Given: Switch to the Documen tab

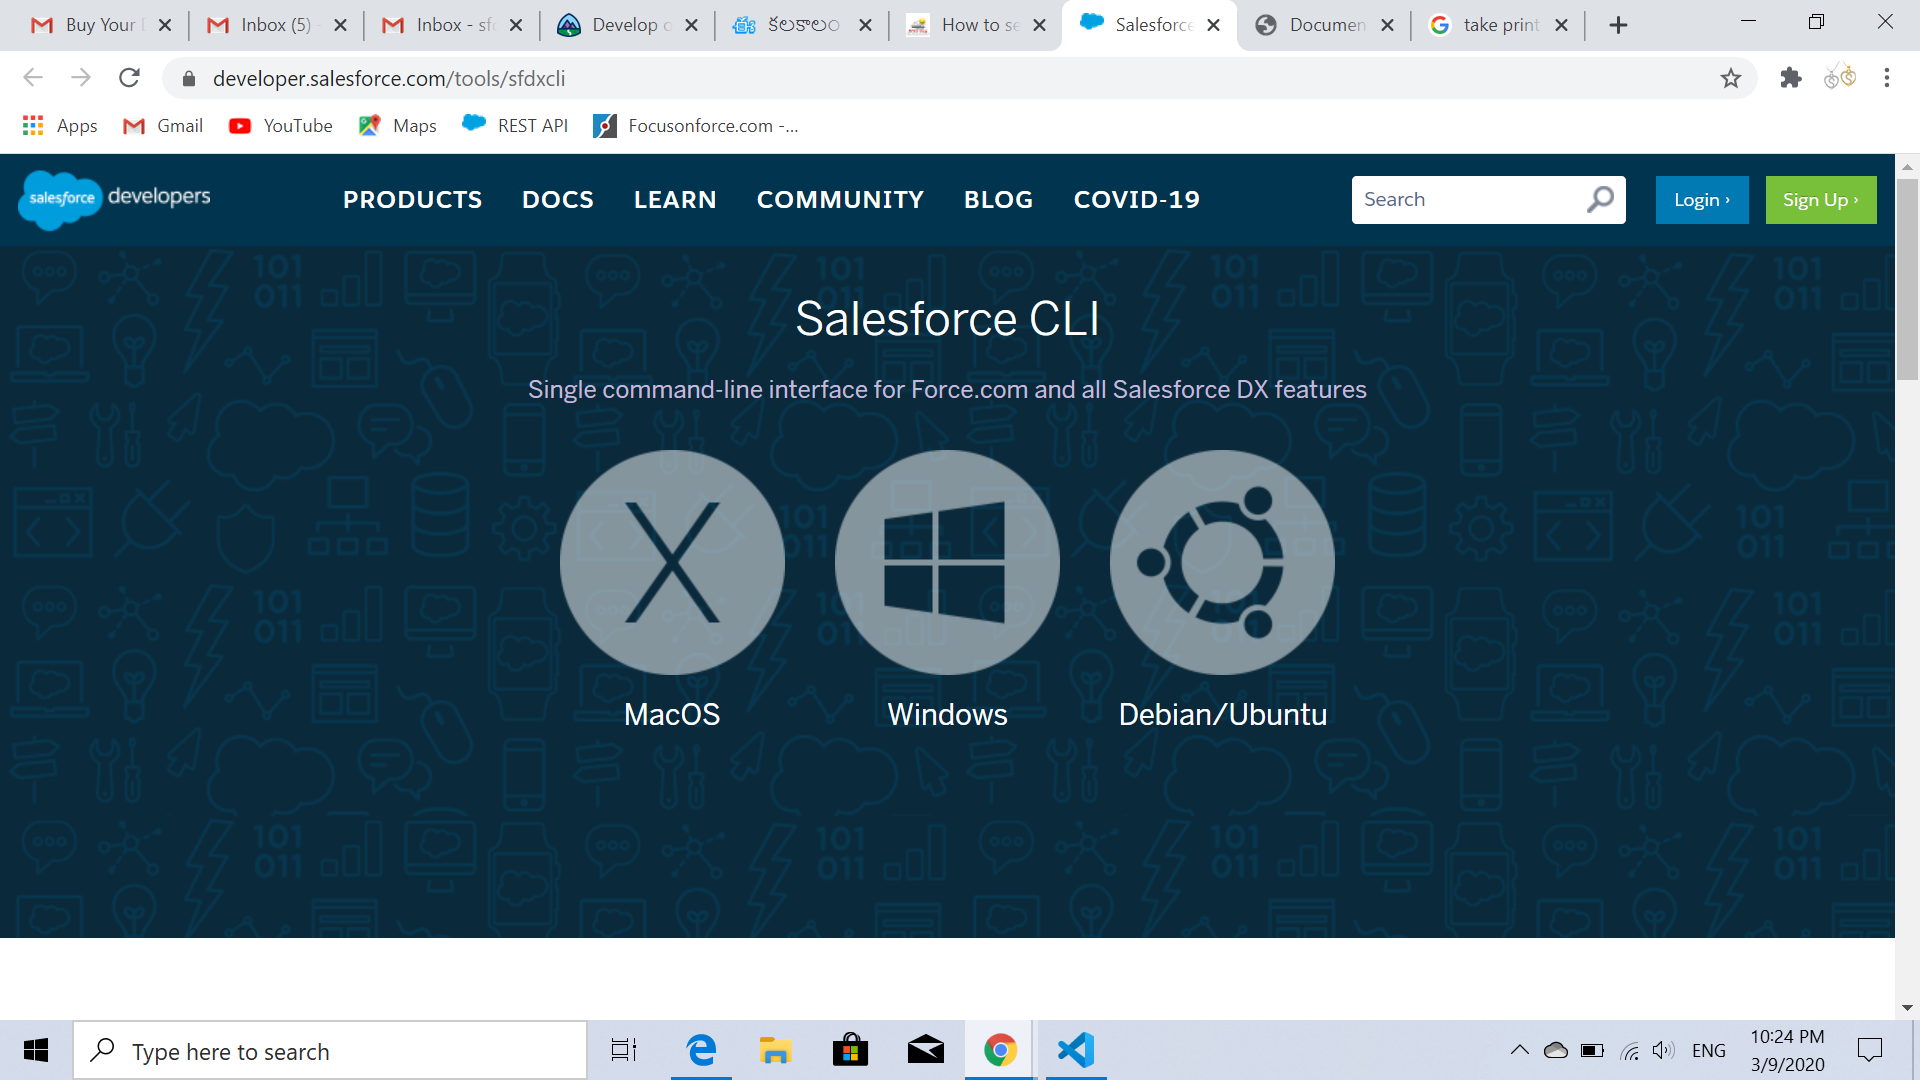Looking at the screenshot, I should (1325, 25).
